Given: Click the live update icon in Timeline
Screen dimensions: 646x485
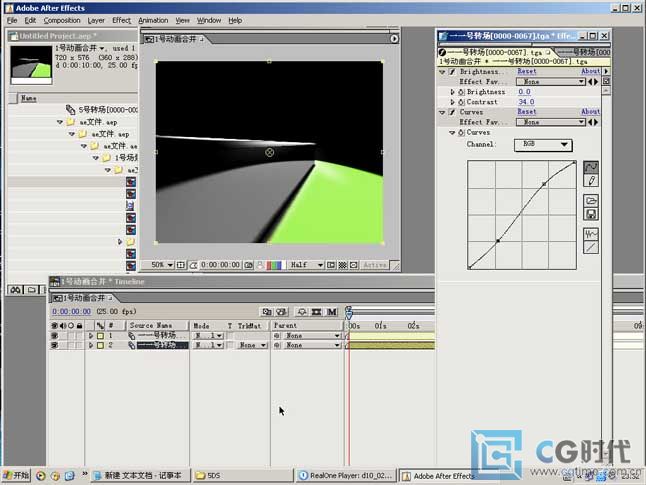Looking at the screenshot, I should point(267,312).
